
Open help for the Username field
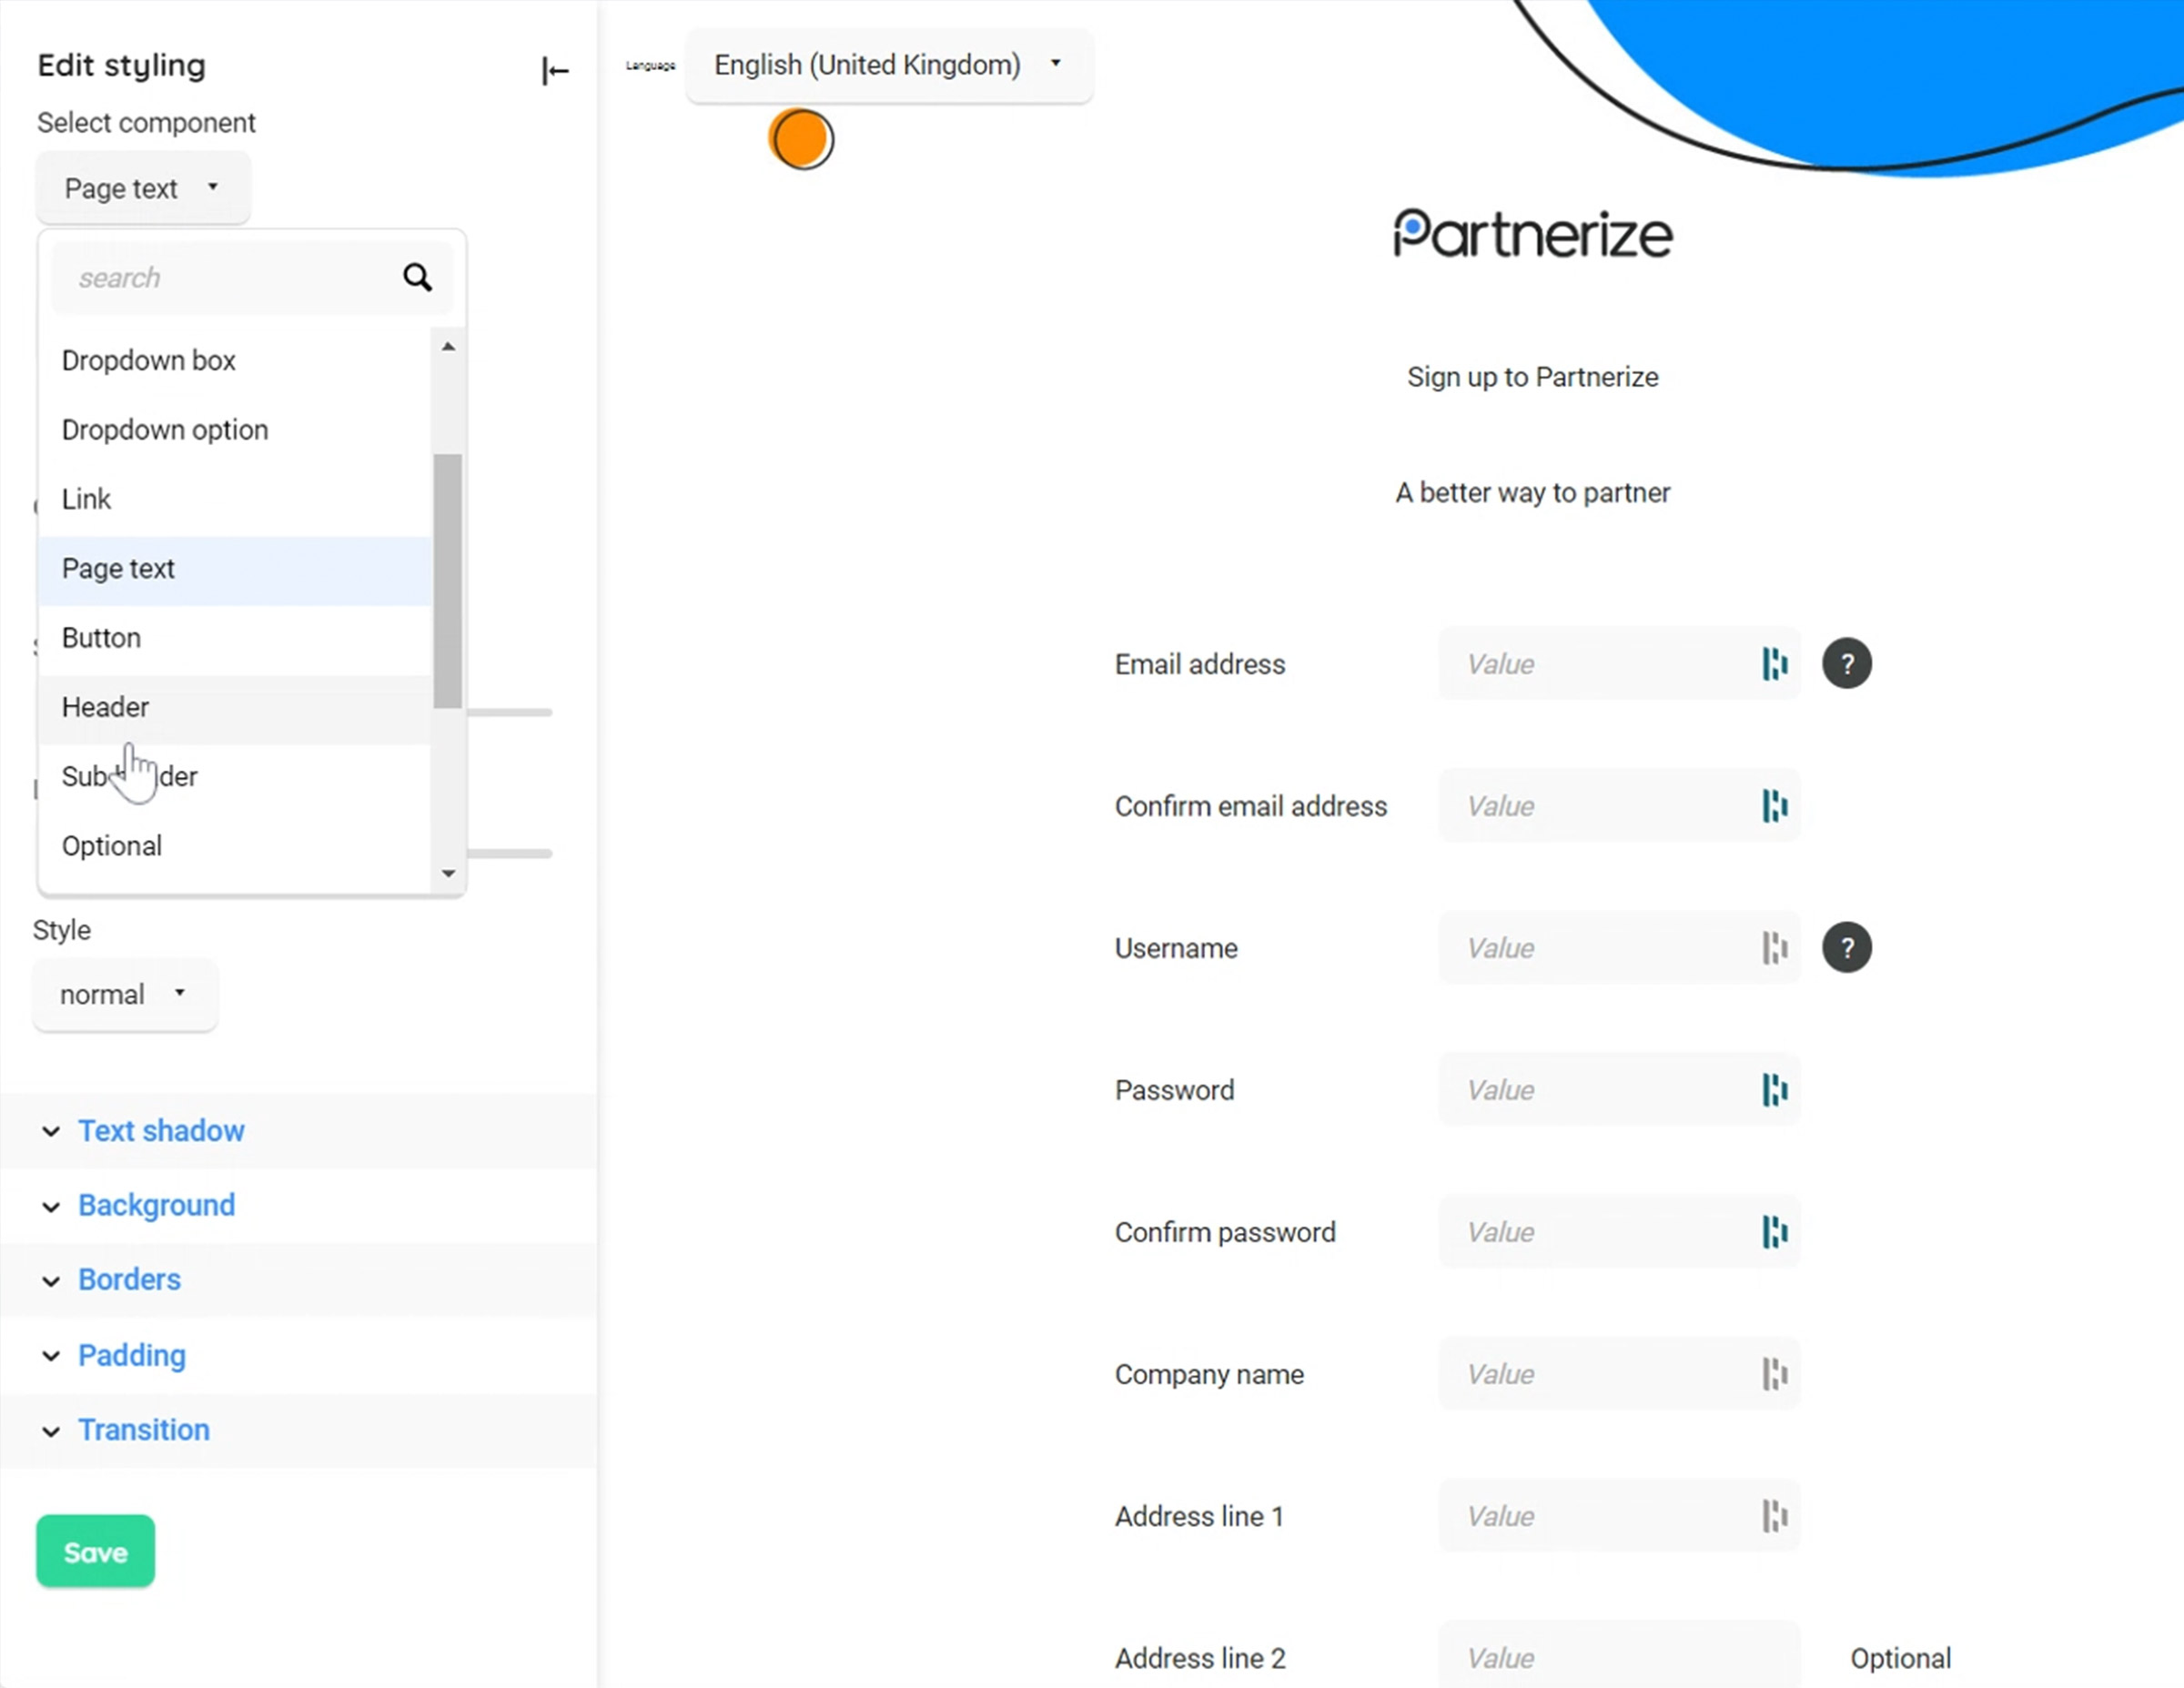[1847, 947]
